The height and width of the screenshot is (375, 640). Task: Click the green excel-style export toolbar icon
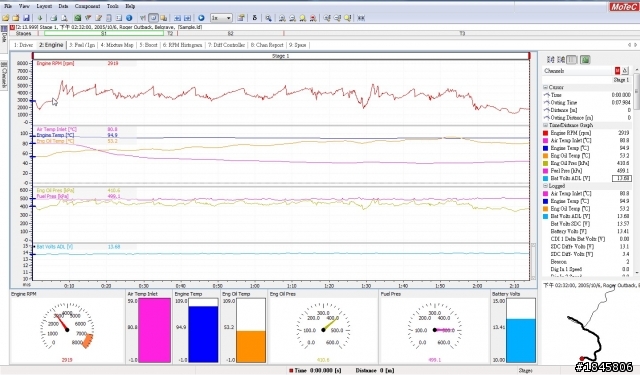[77, 18]
